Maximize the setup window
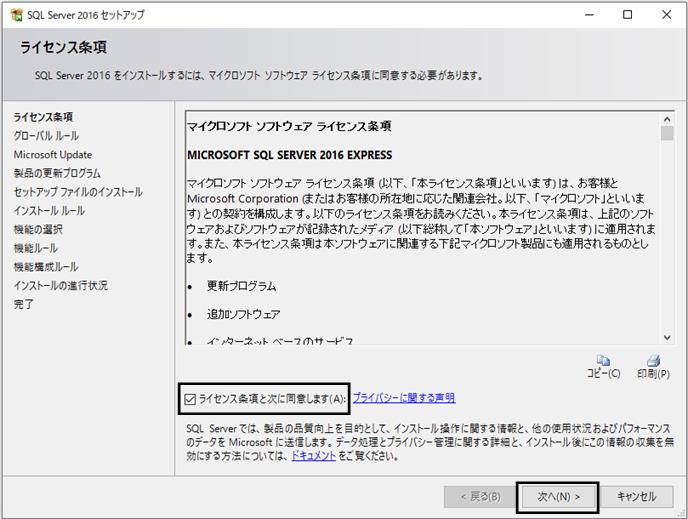The width and height of the screenshot is (688, 519). coord(628,15)
